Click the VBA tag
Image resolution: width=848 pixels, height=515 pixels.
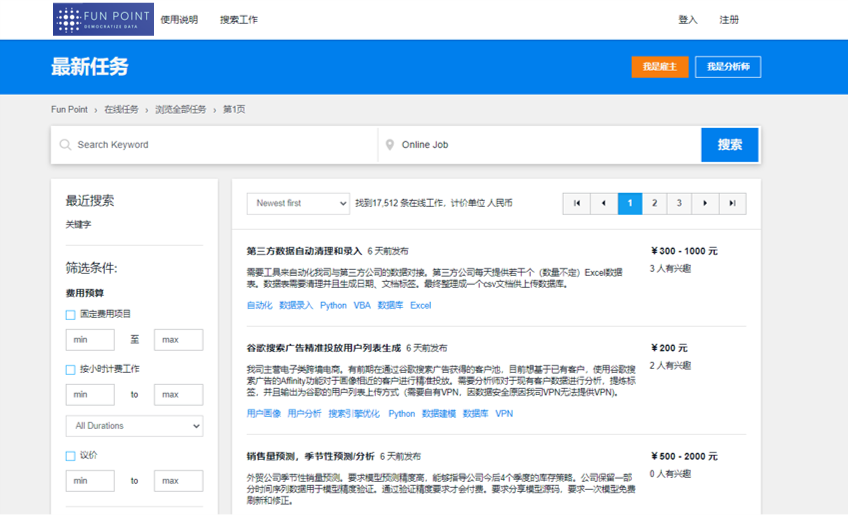tap(362, 305)
